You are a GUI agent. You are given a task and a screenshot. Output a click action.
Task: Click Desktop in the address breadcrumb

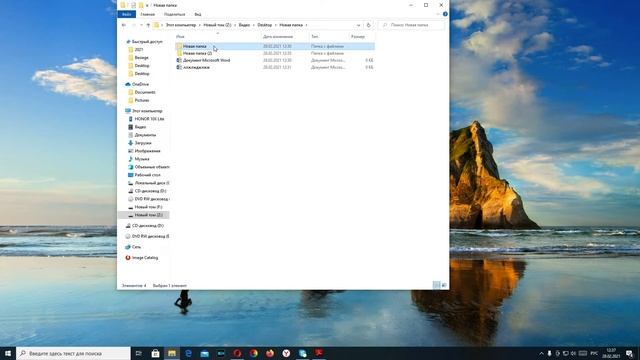point(264,25)
